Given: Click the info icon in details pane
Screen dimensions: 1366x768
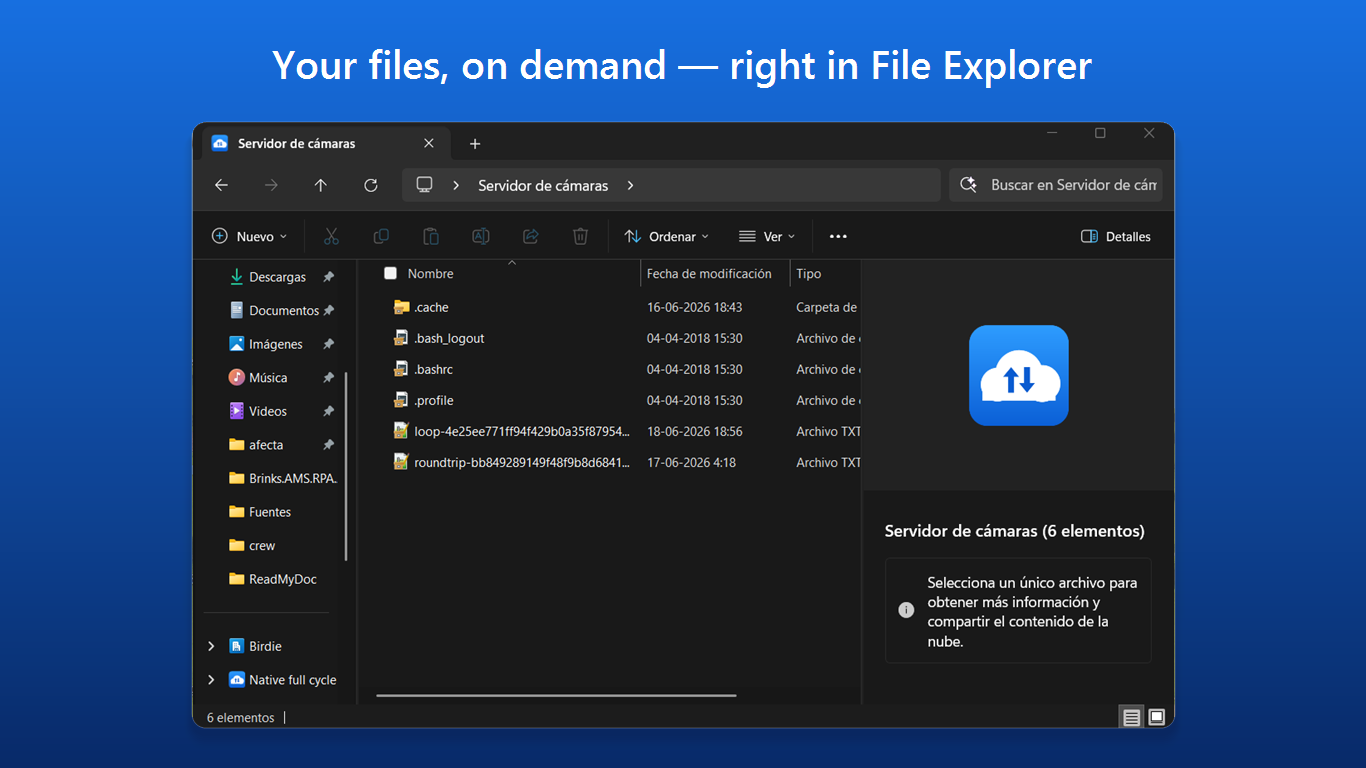Looking at the screenshot, I should [906, 610].
